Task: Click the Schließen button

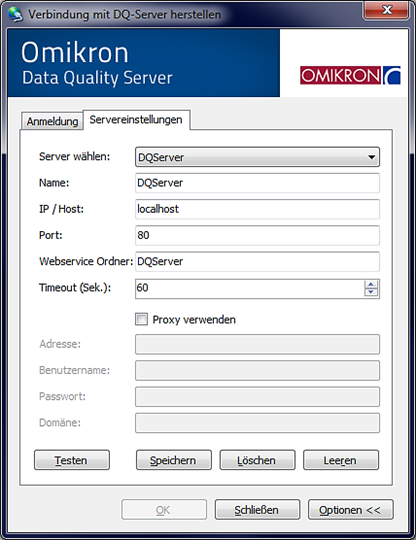Action: click(257, 510)
